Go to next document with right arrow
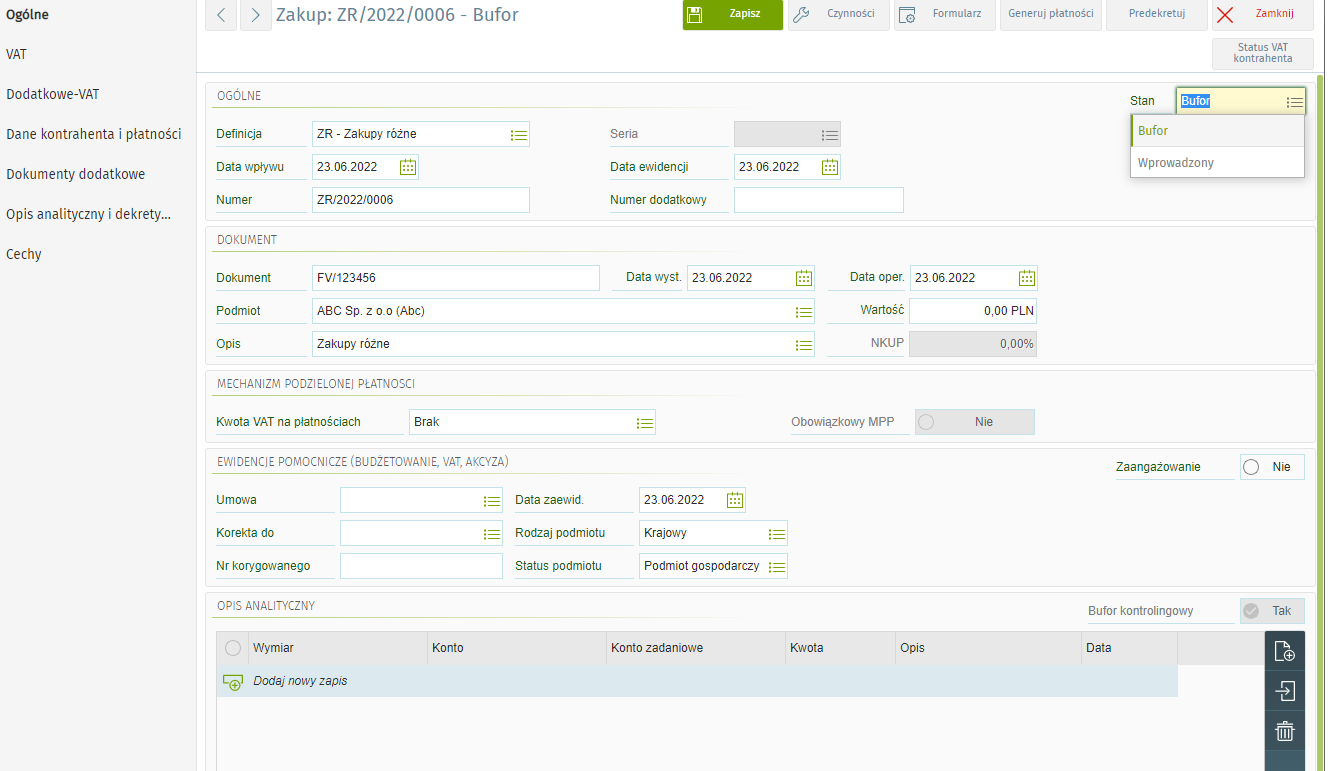The image size is (1329, 771). (x=256, y=15)
